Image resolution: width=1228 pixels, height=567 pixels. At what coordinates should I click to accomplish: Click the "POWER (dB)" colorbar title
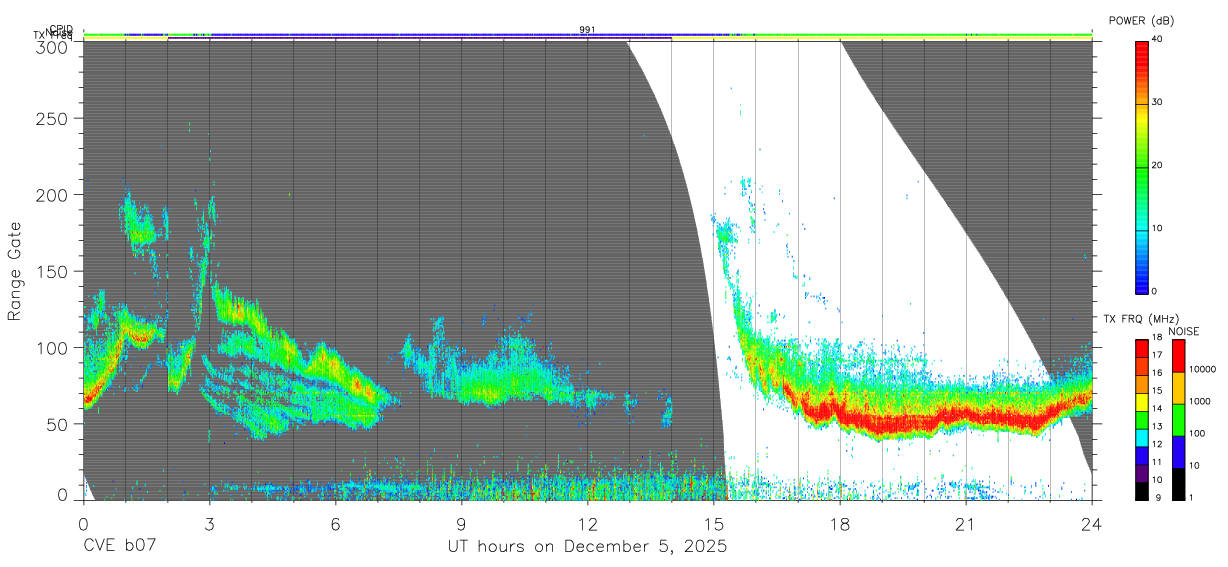pos(1141,21)
